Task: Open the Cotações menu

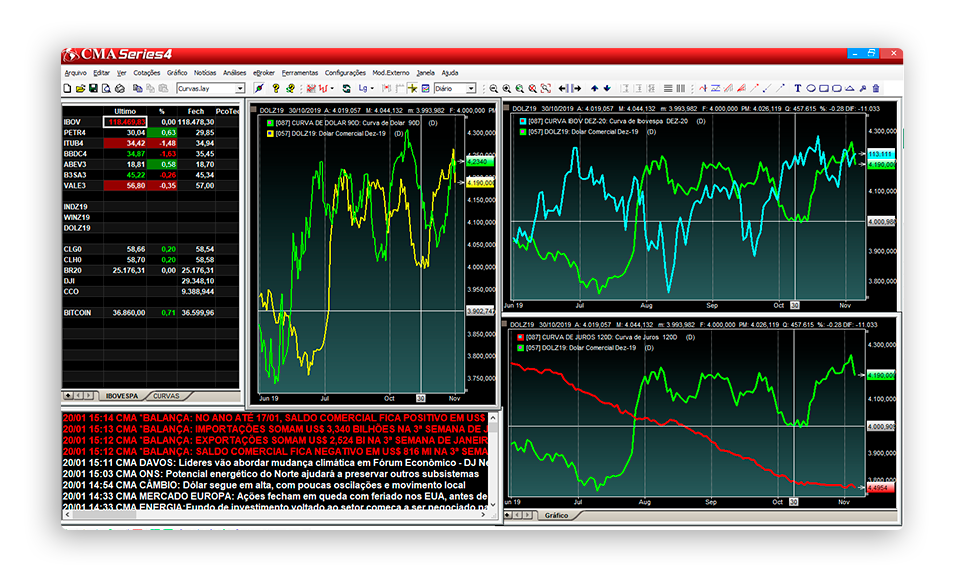Action: coord(147,73)
